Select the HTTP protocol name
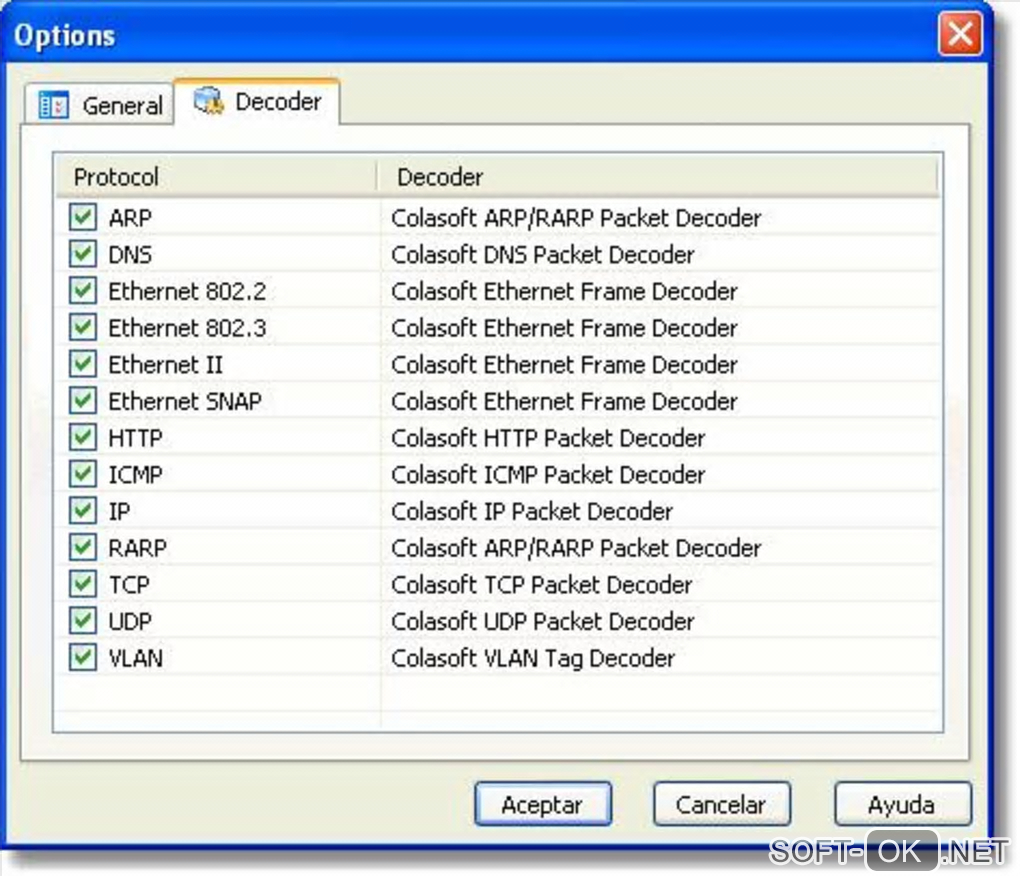The width and height of the screenshot is (1020, 876). click(135, 438)
